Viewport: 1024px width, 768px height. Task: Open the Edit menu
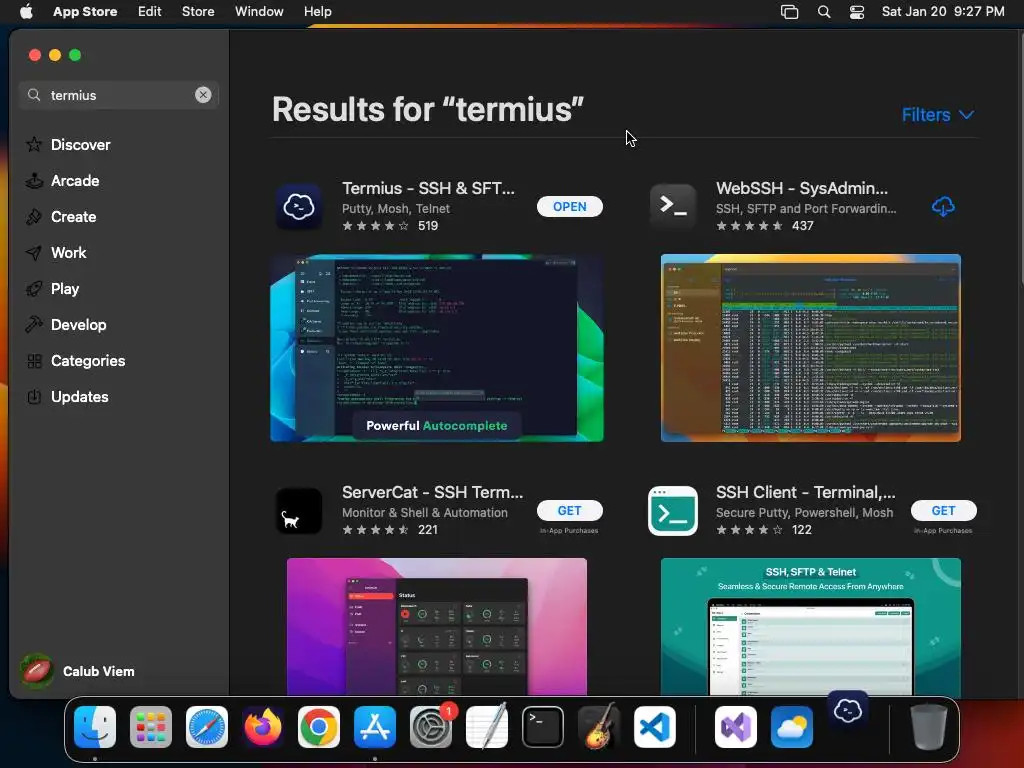[150, 11]
